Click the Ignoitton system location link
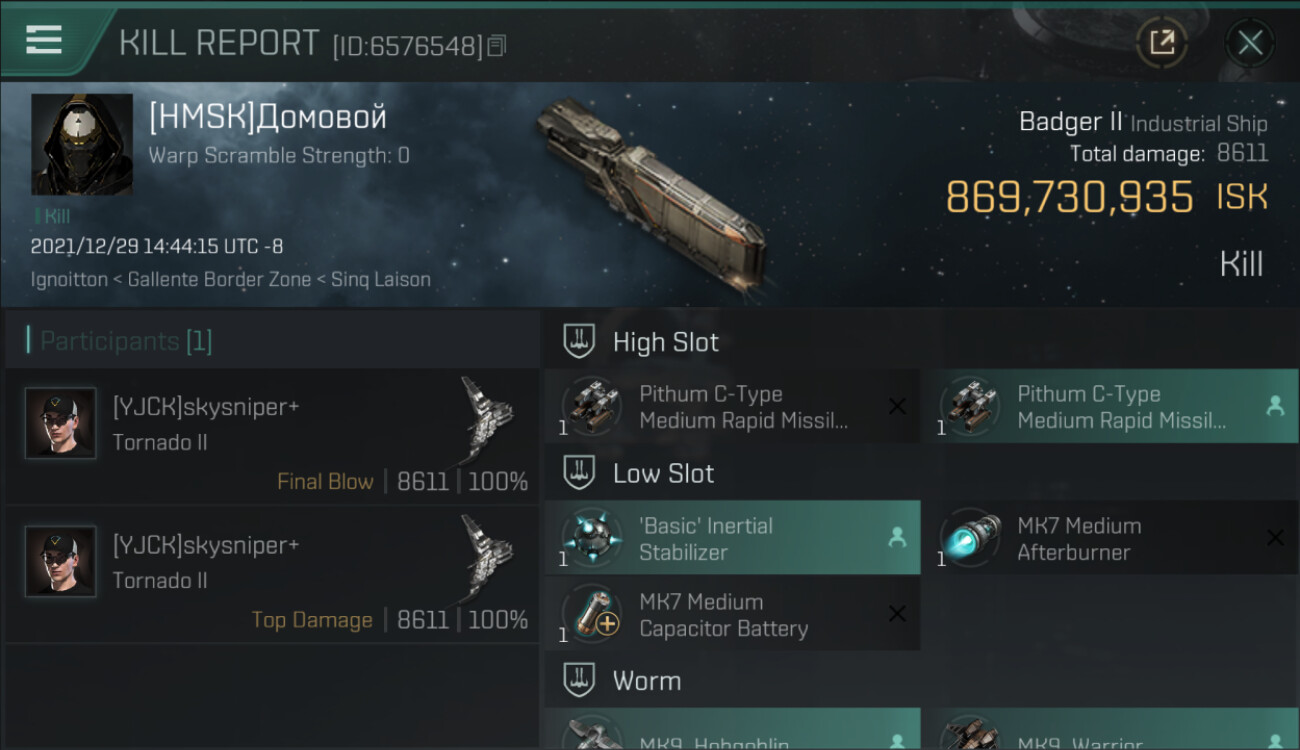 69,279
